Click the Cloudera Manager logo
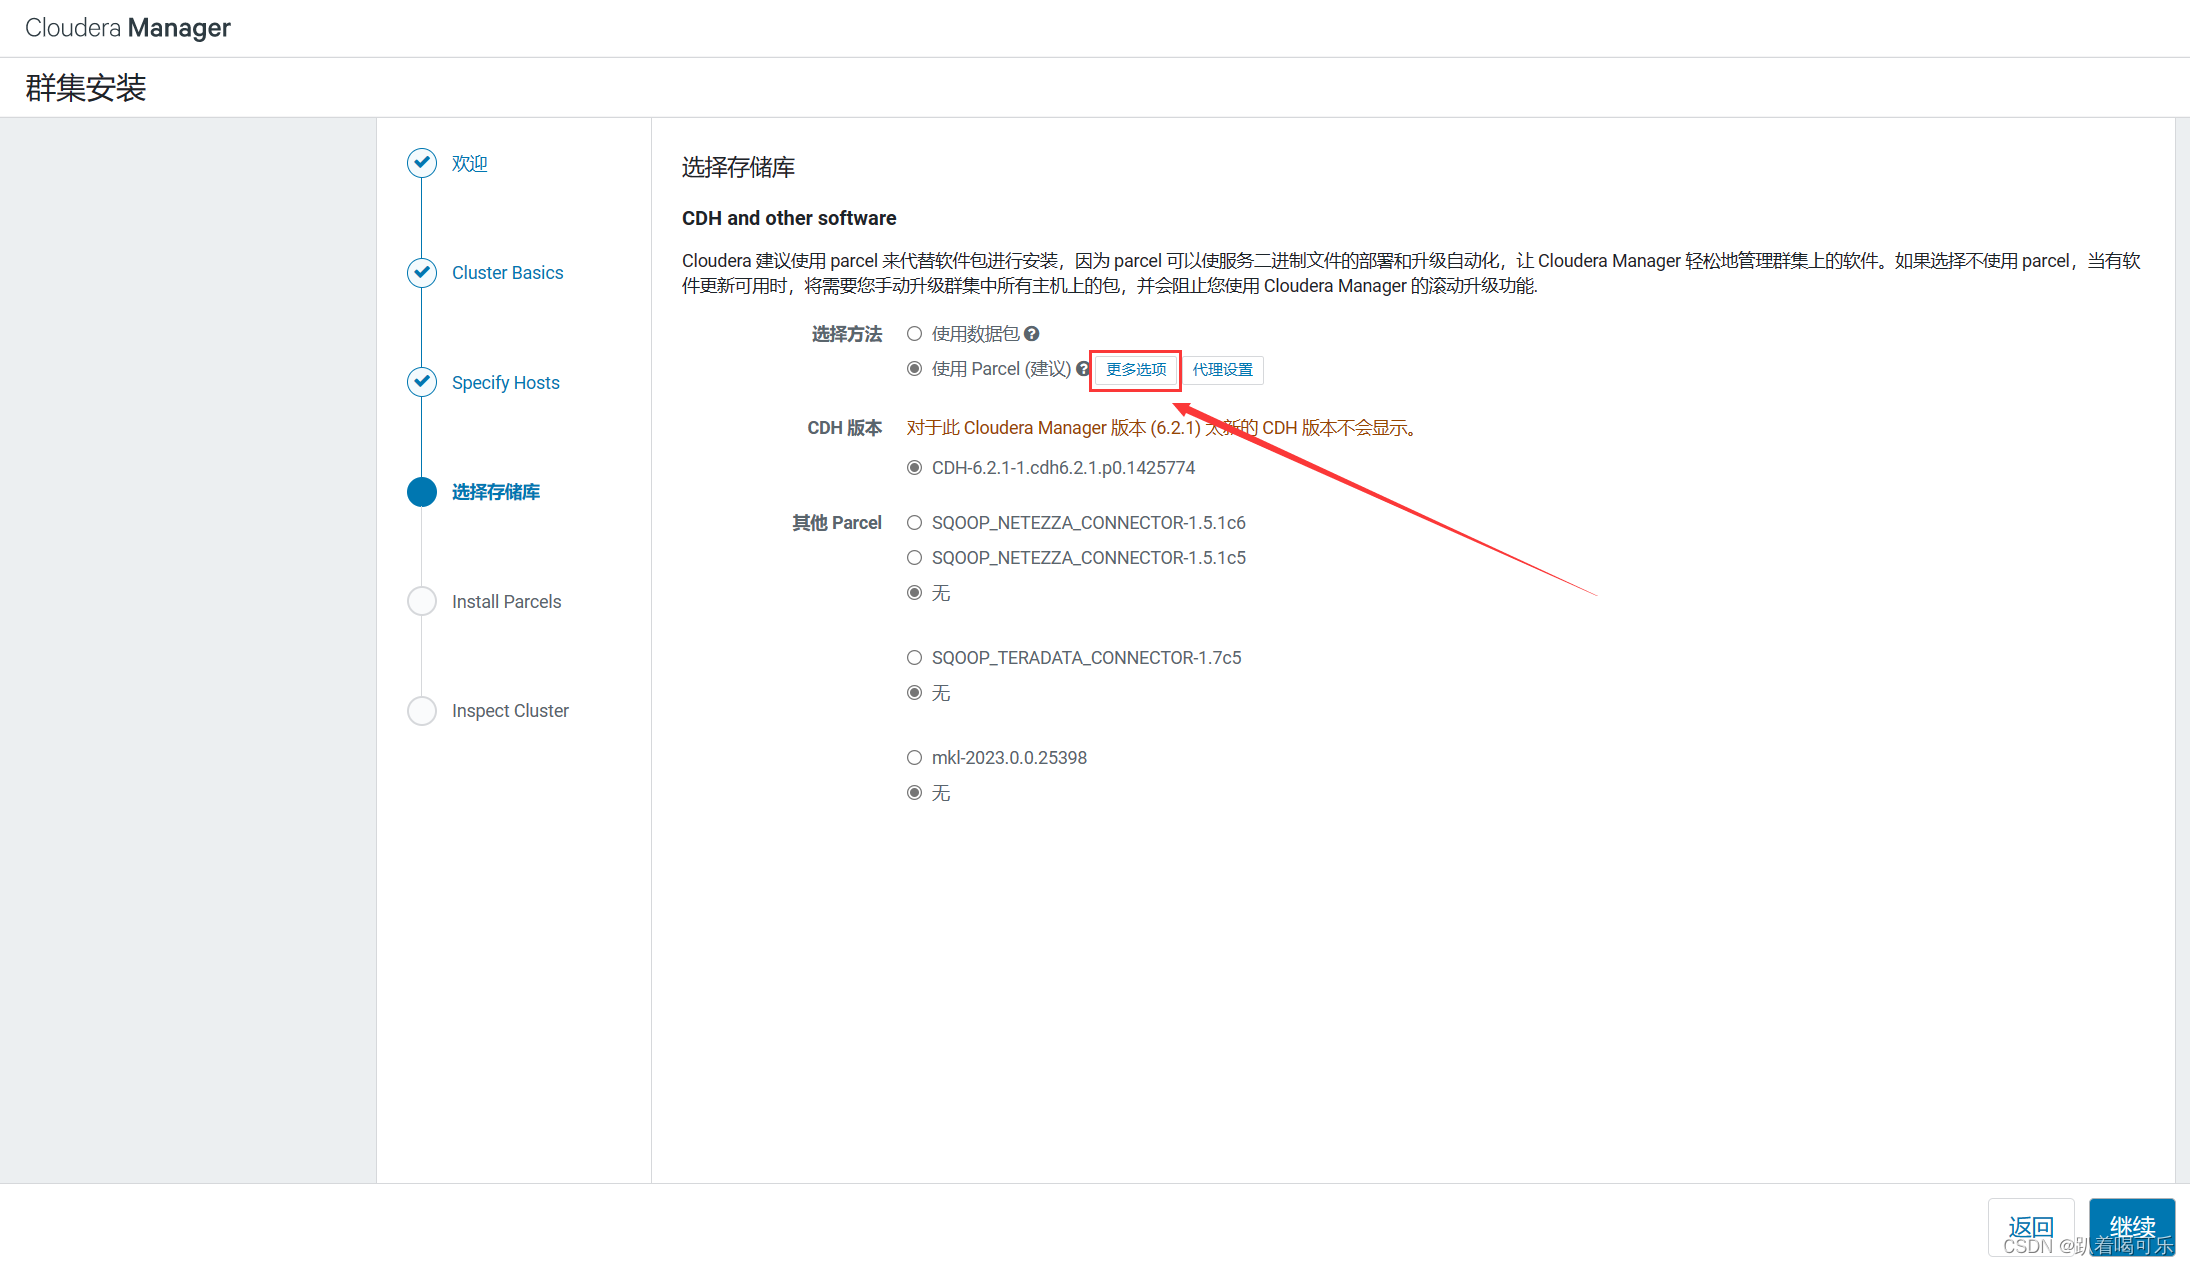This screenshot has width=2190, height=1265. point(128,28)
